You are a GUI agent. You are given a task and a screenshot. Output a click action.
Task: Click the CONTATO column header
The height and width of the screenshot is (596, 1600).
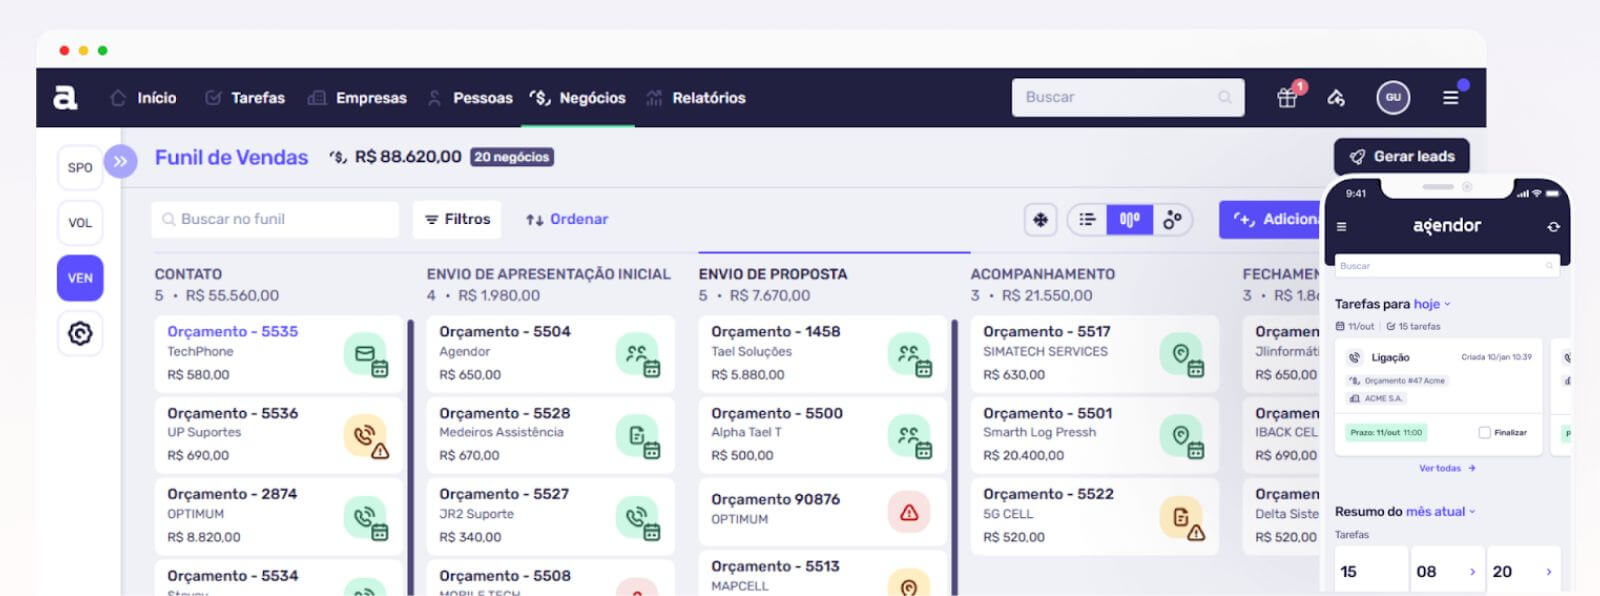(188, 274)
